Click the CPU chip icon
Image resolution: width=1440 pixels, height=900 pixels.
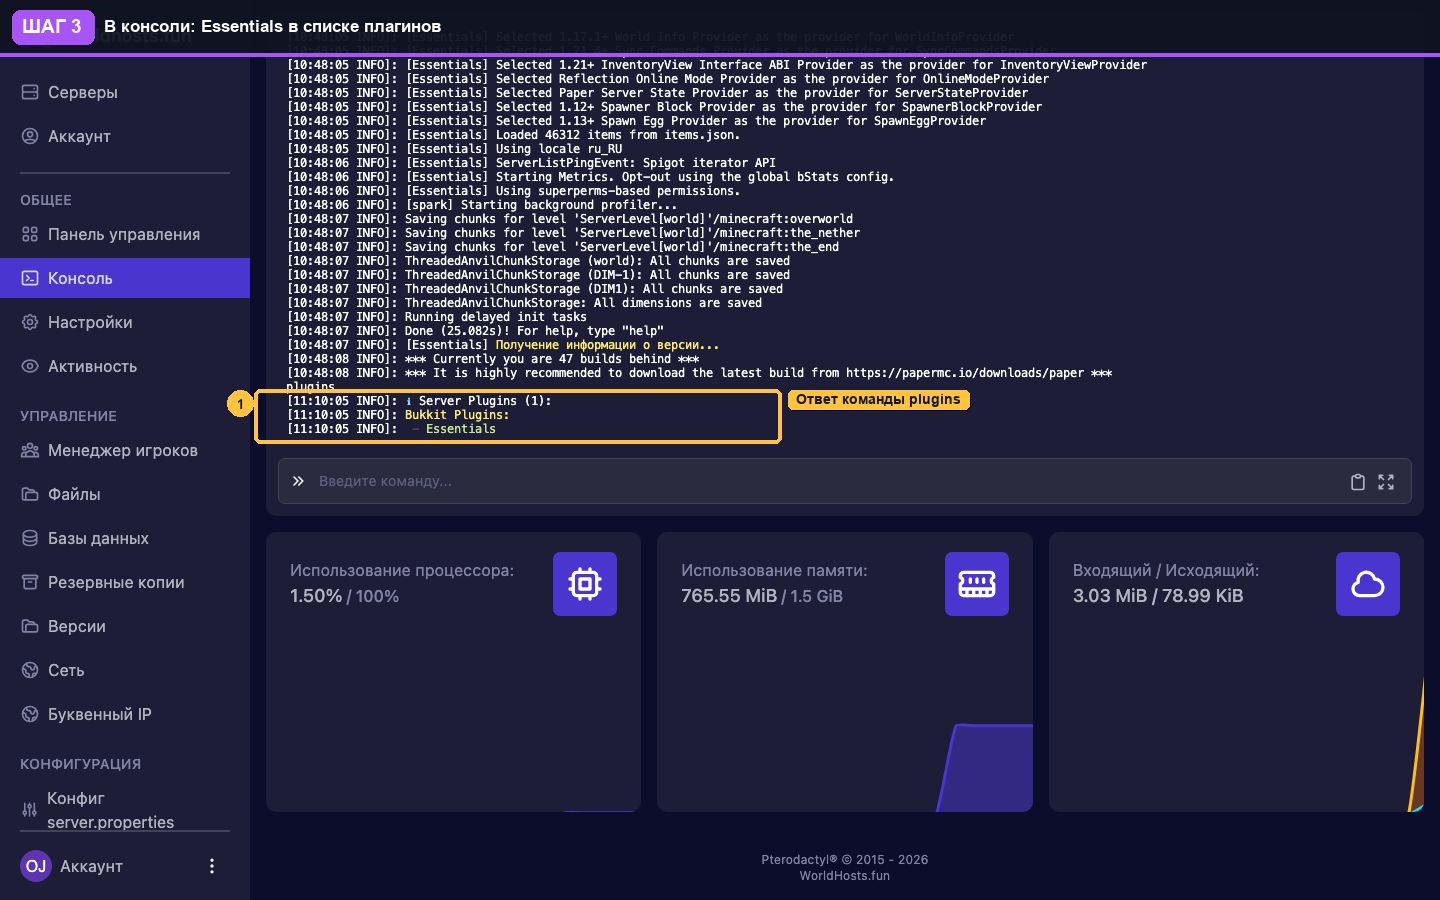585,584
